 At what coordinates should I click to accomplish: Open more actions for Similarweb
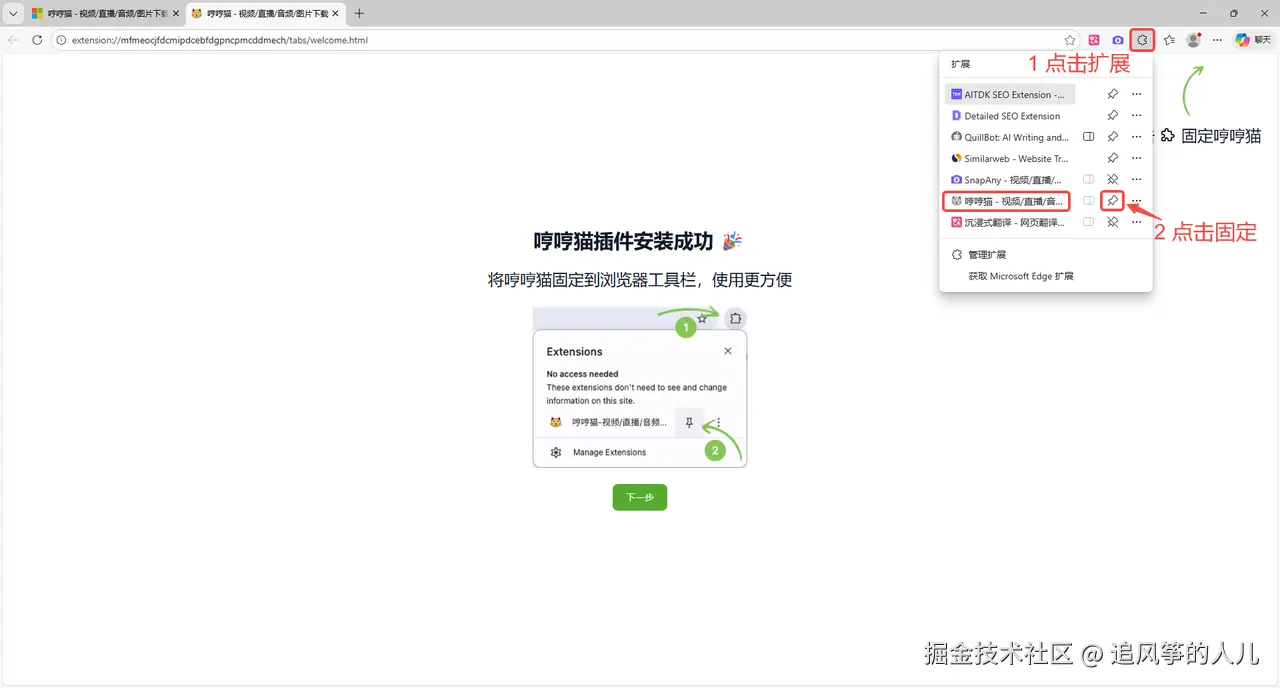(x=1136, y=158)
